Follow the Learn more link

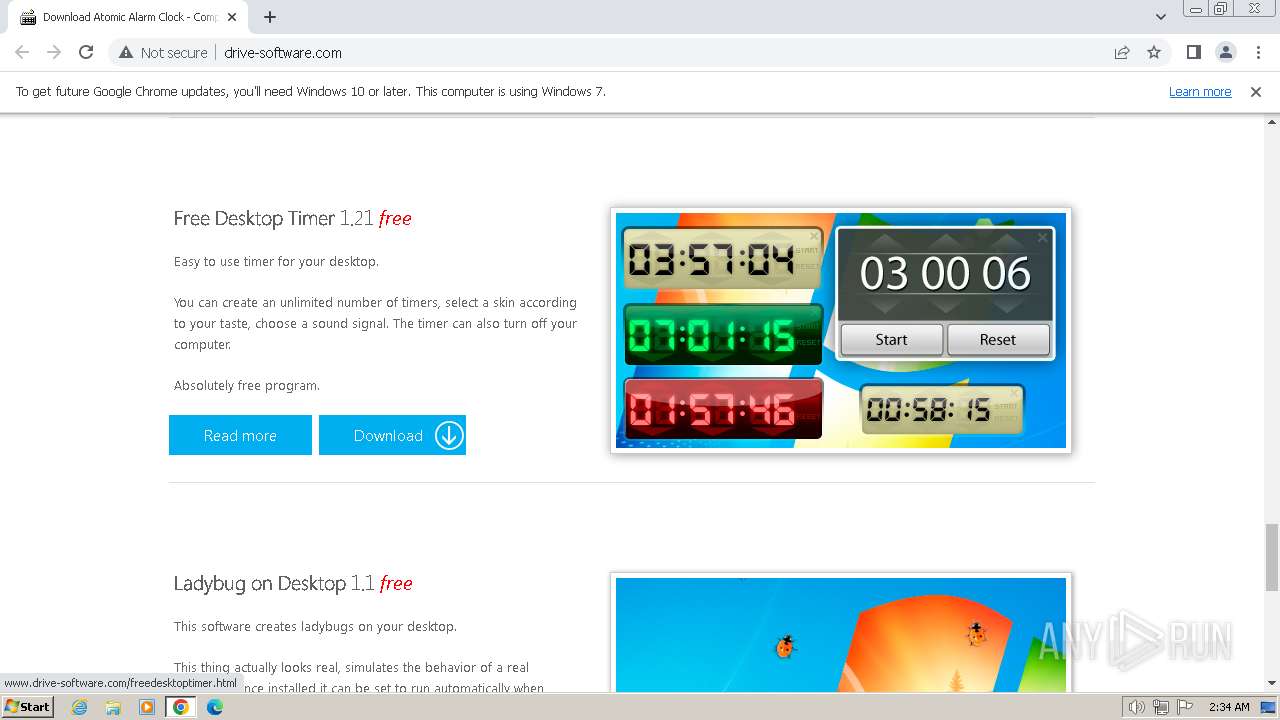[x=1200, y=92]
